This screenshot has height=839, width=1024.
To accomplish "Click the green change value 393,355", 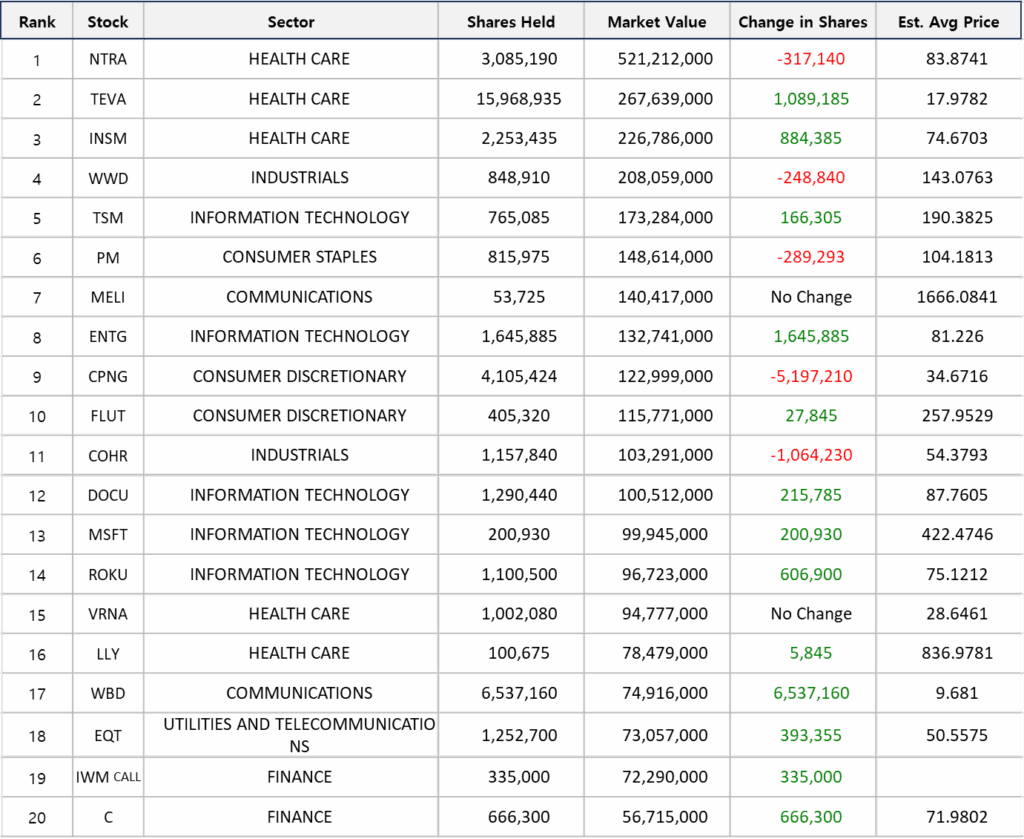I will [x=810, y=735].
